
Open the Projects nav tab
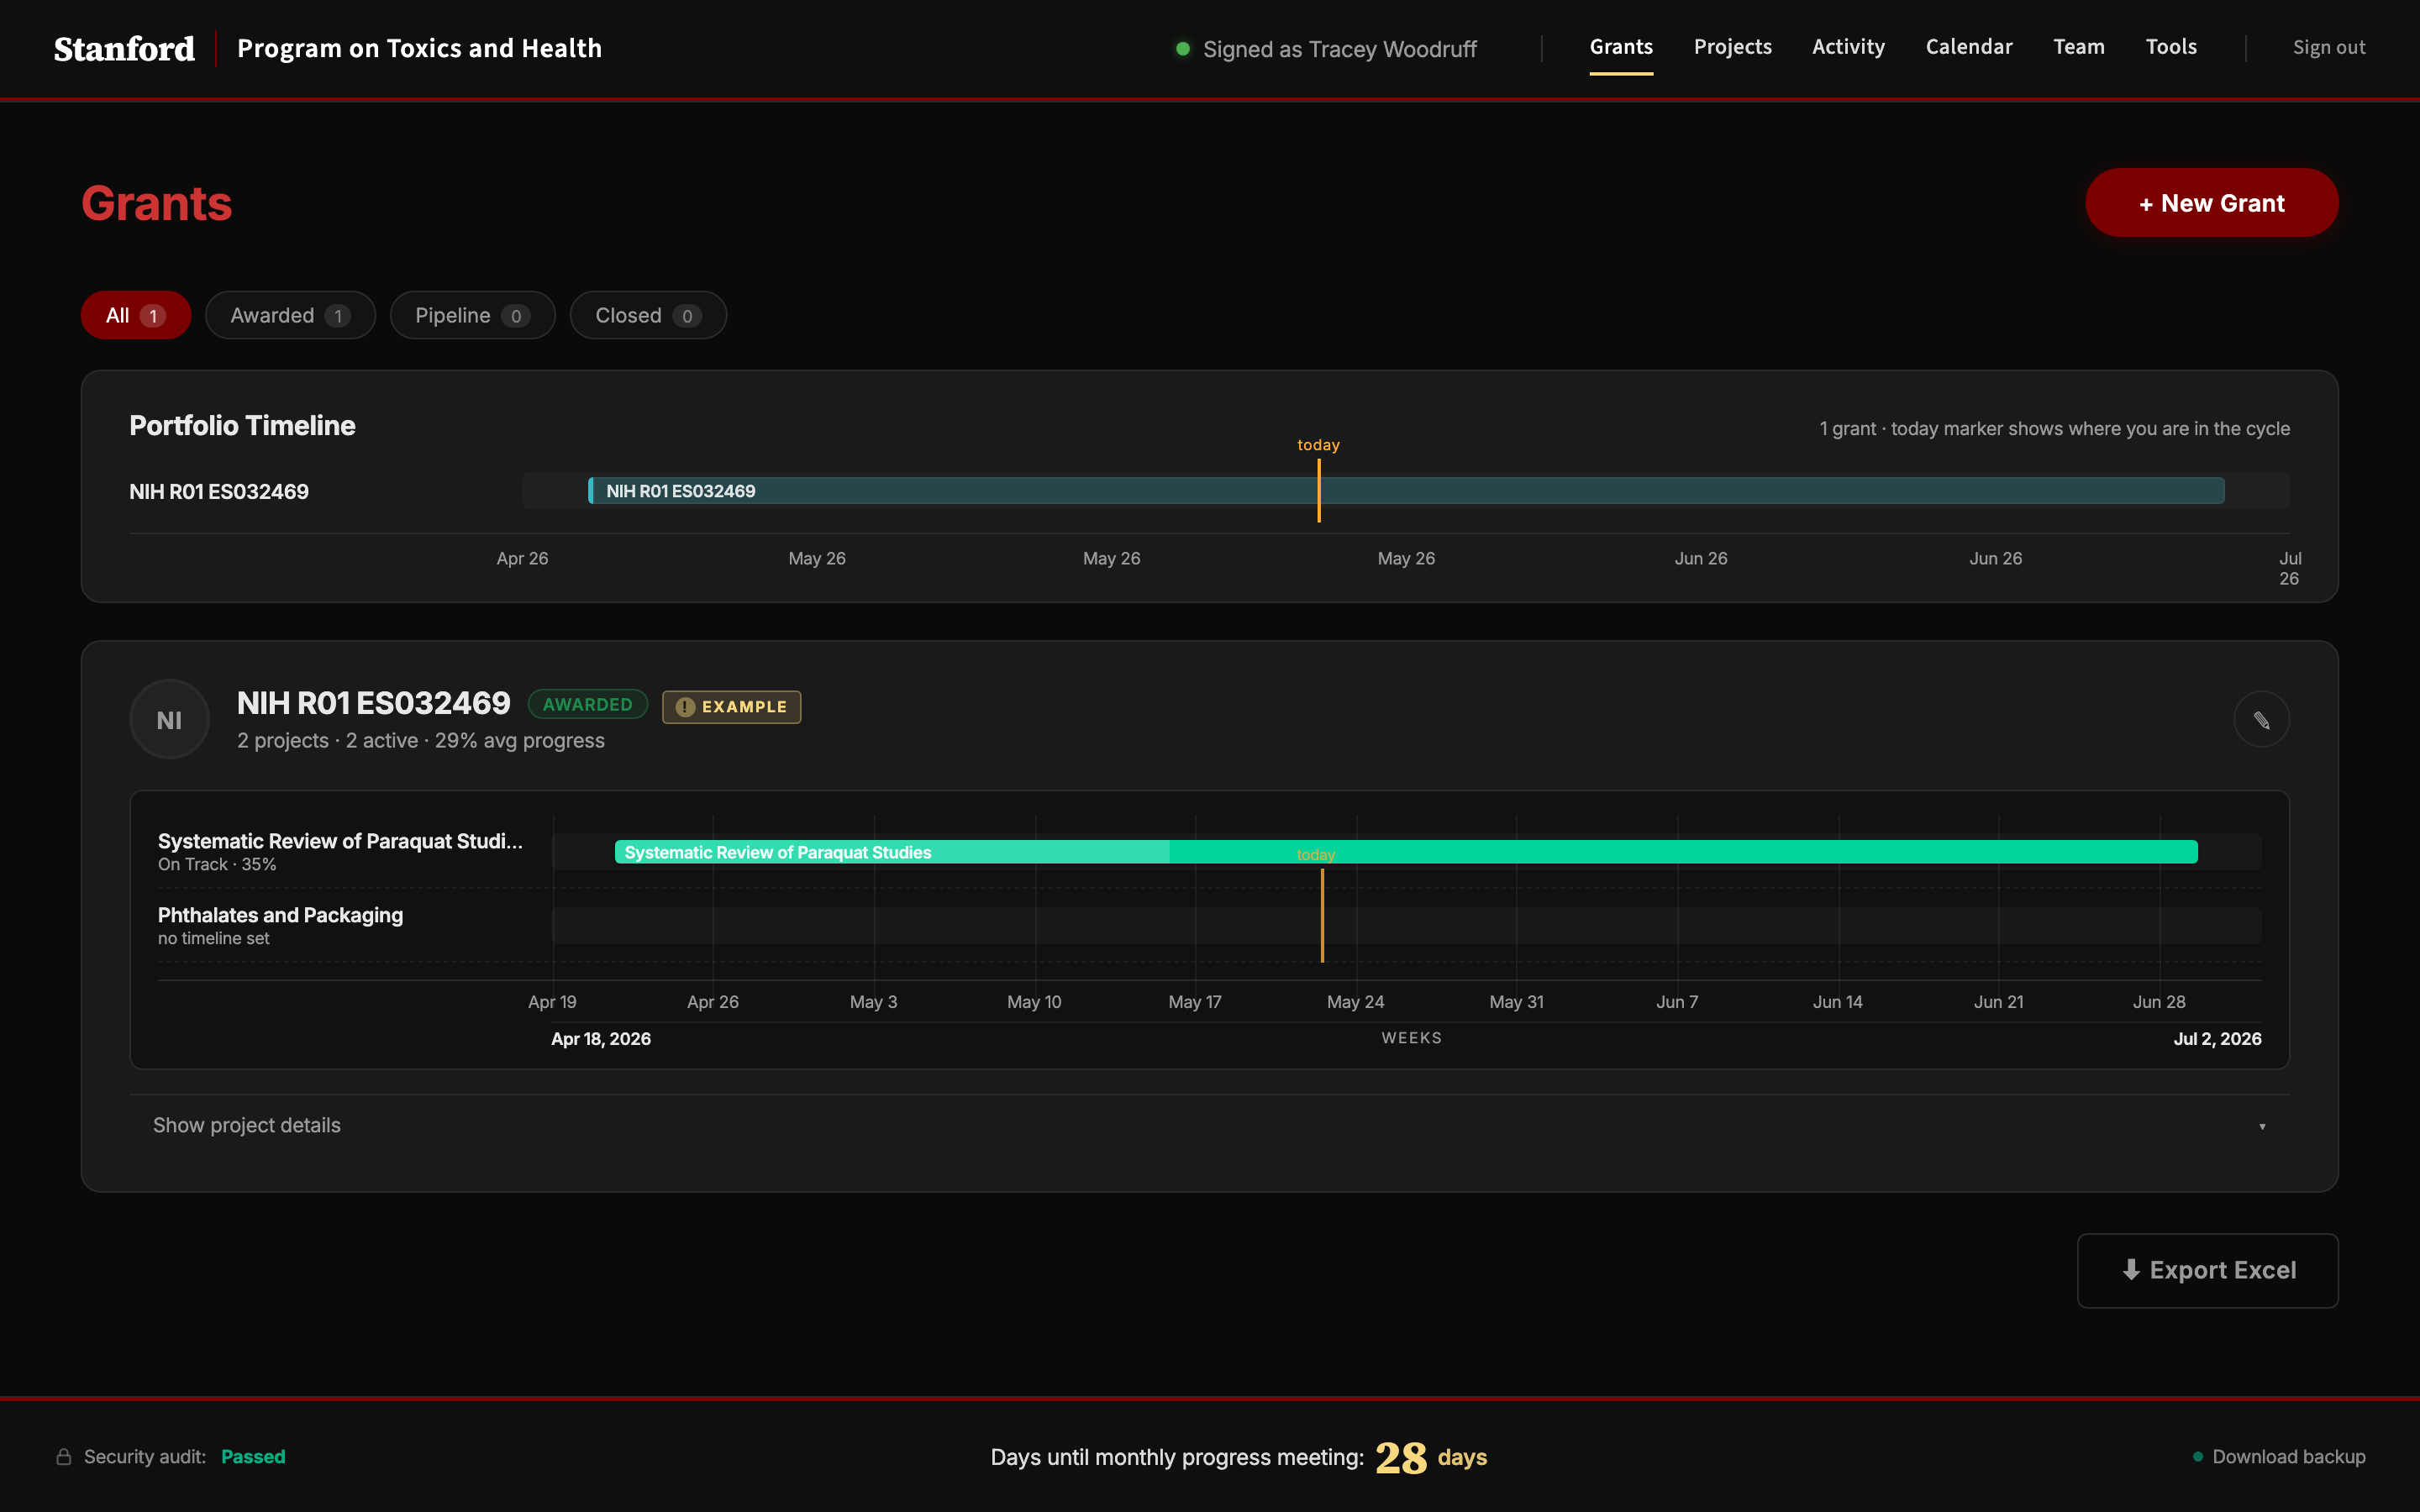pos(1732,47)
